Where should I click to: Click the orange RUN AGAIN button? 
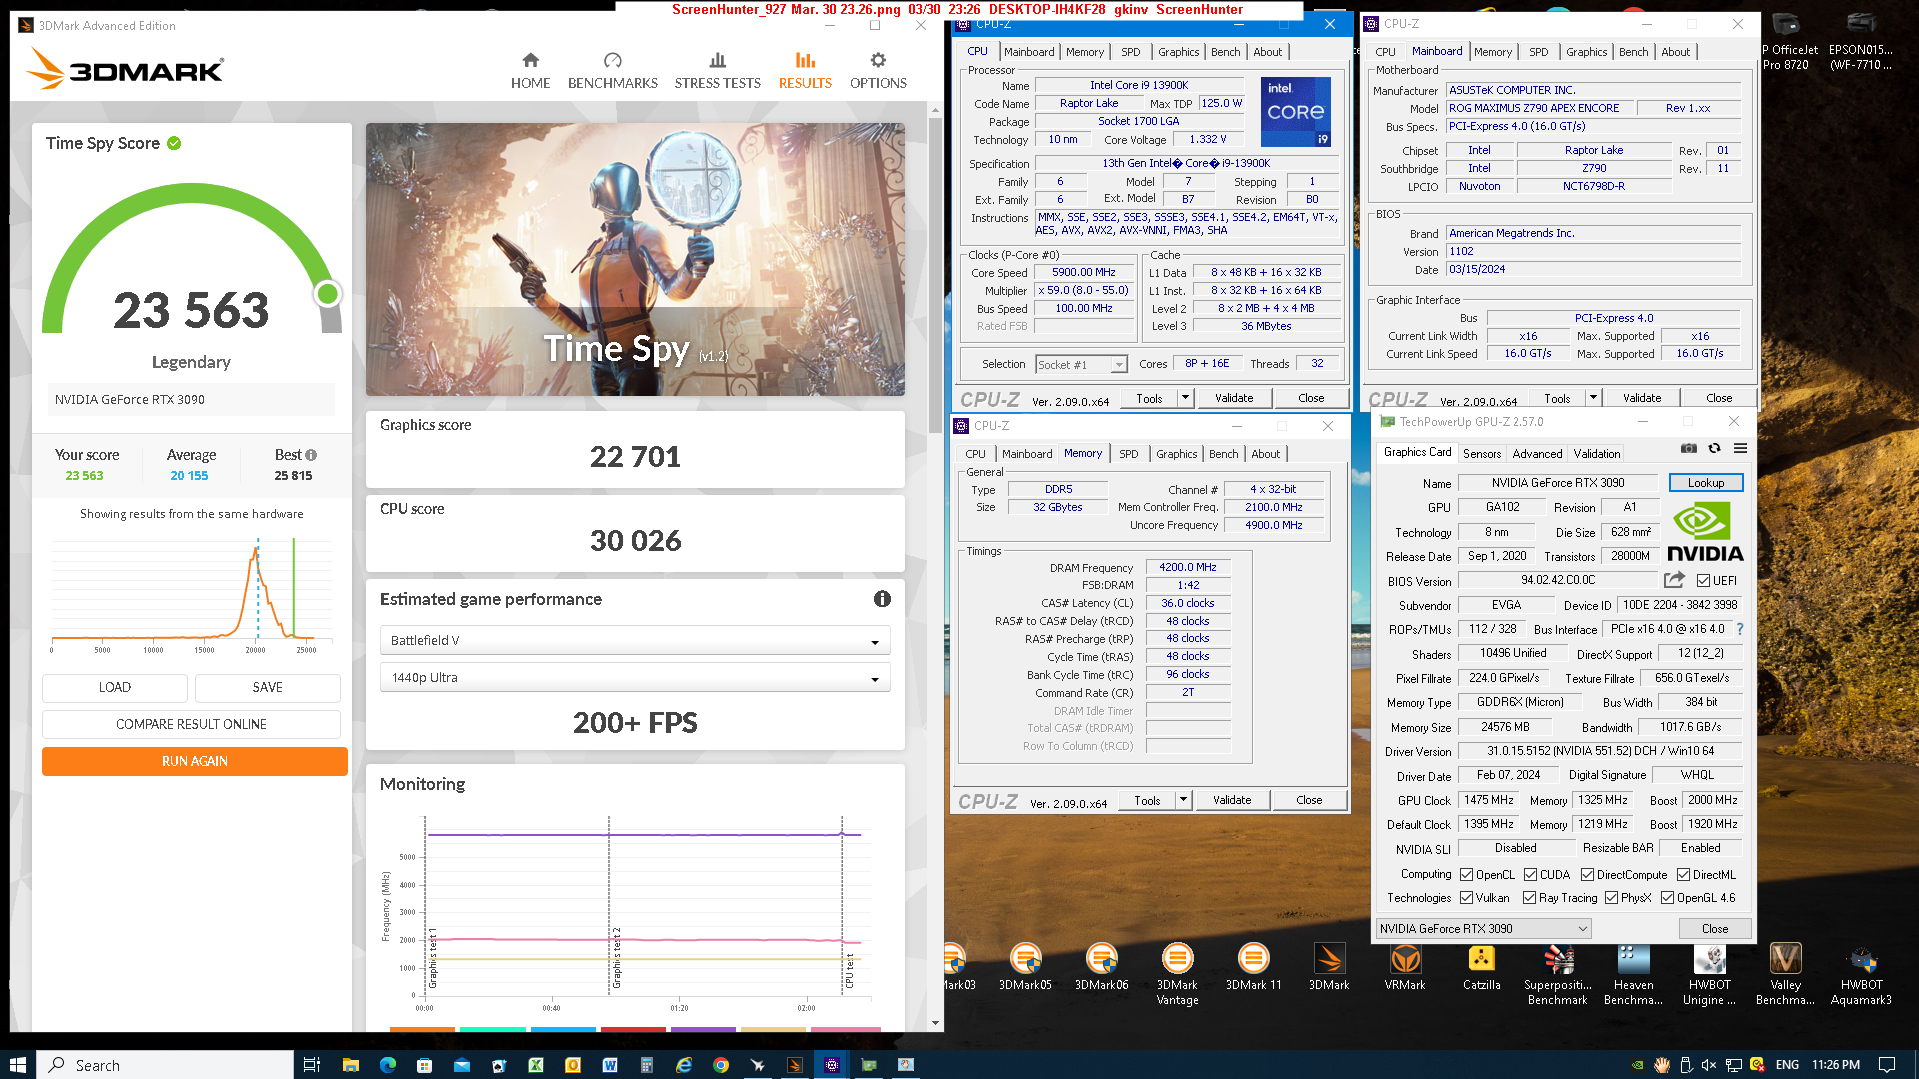click(x=194, y=762)
